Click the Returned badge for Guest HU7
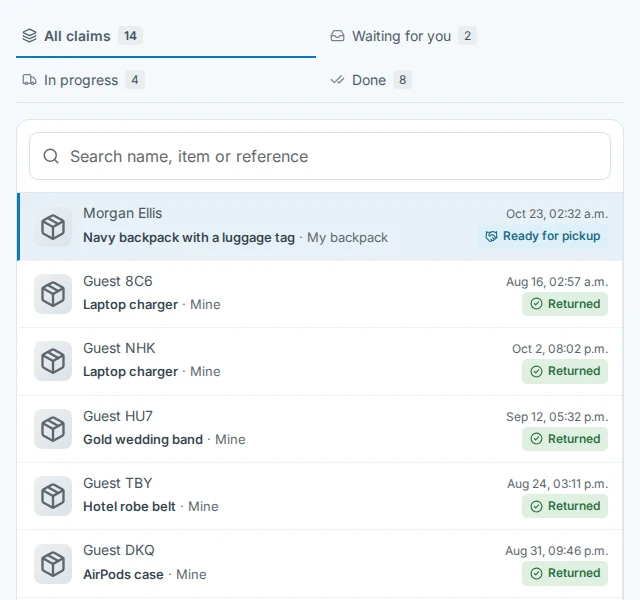 coord(565,439)
